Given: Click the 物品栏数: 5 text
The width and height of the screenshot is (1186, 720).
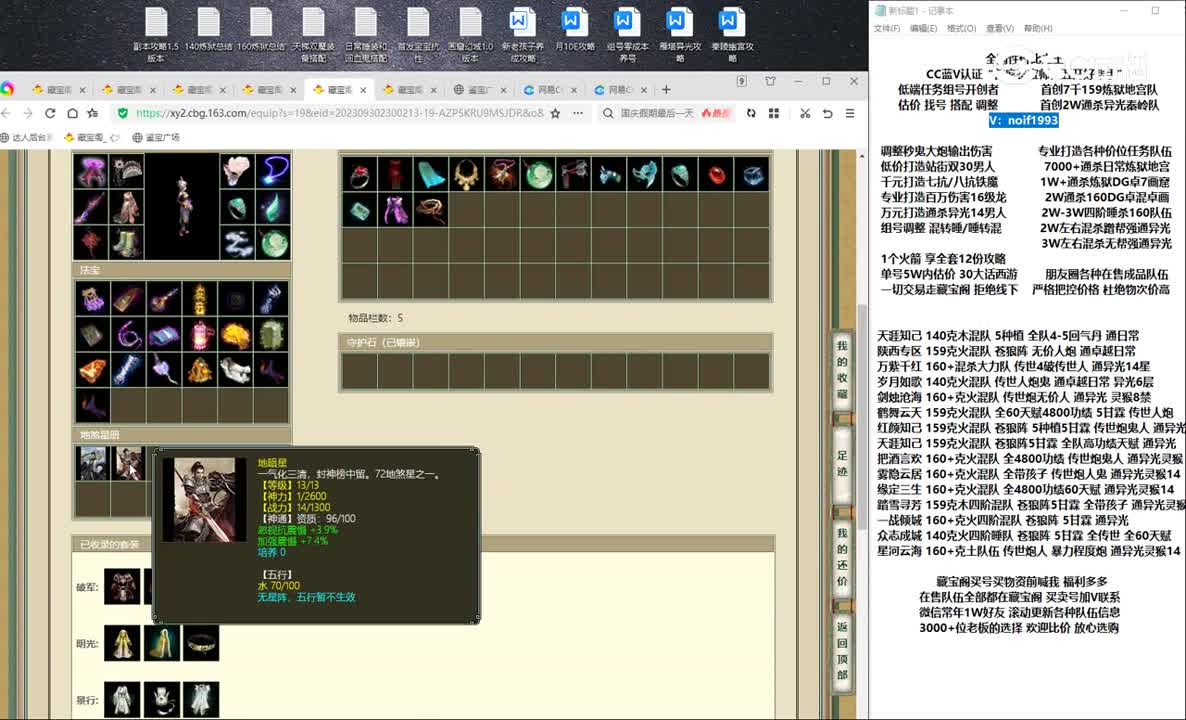Looking at the screenshot, I should (375, 318).
